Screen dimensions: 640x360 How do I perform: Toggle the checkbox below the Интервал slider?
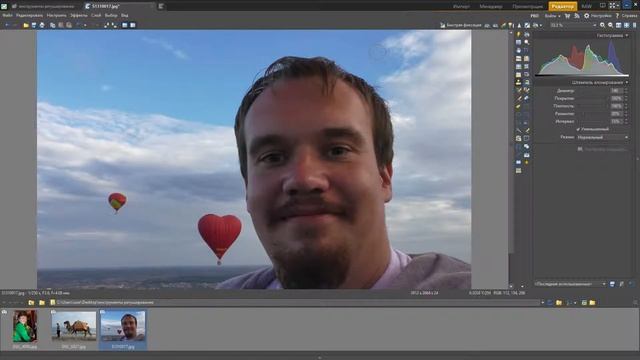578,129
